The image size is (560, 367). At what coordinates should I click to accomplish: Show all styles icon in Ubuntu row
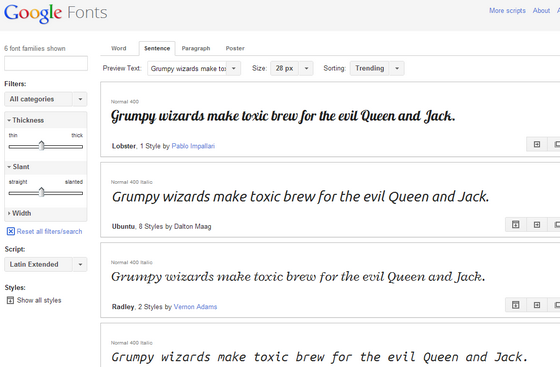(515, 225)
